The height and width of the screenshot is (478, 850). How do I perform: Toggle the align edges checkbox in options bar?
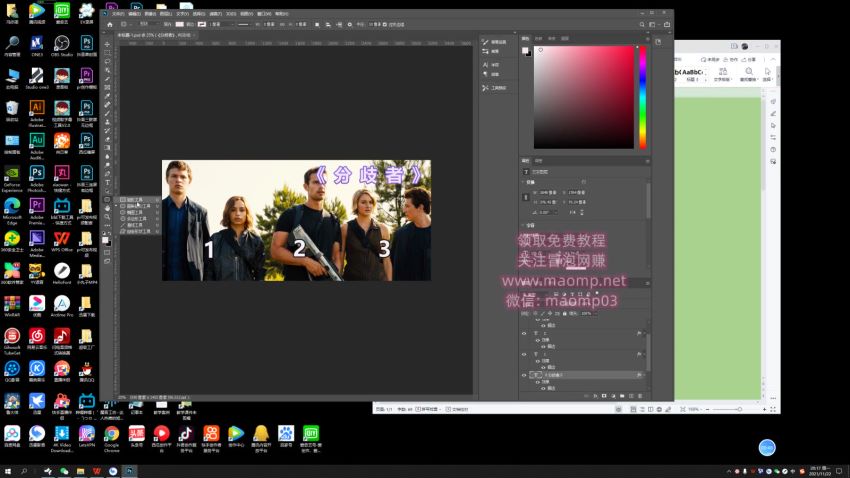coord(384,24)
